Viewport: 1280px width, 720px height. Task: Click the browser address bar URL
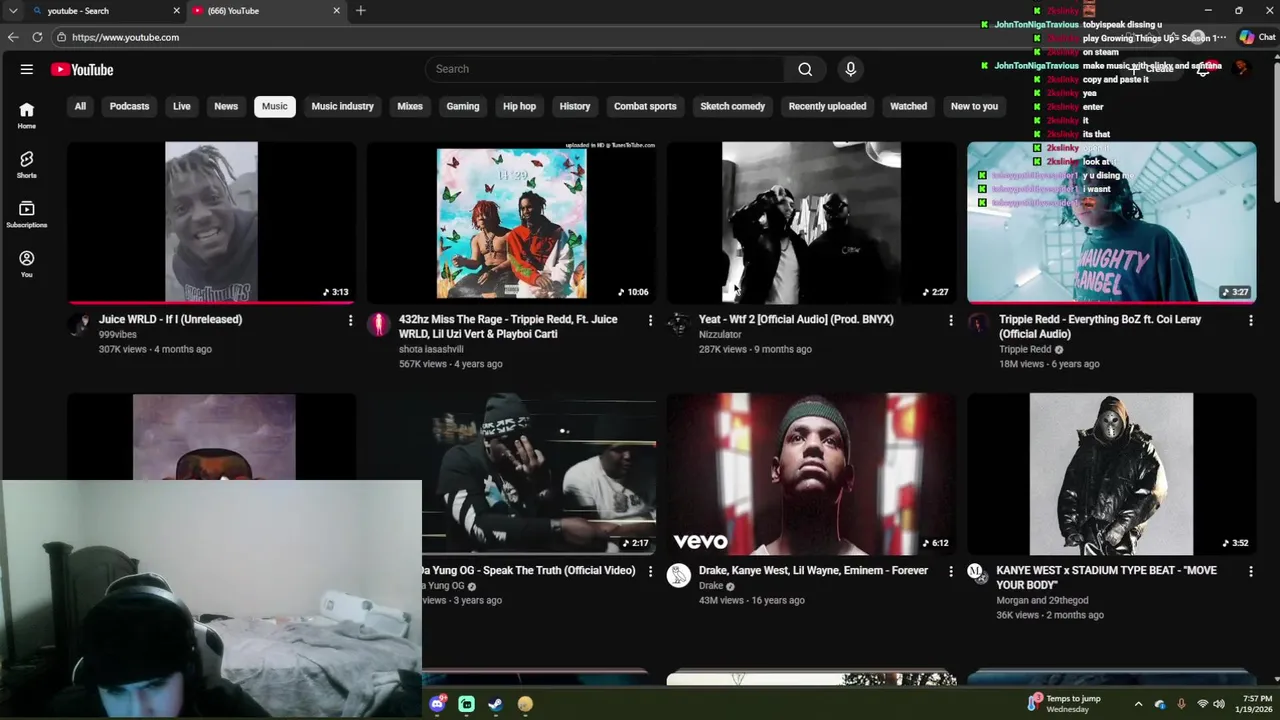tap(125, 37)
